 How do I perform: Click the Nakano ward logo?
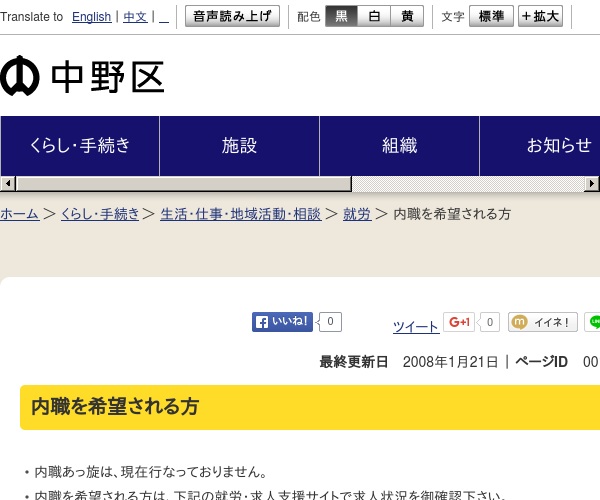point(82,77)
